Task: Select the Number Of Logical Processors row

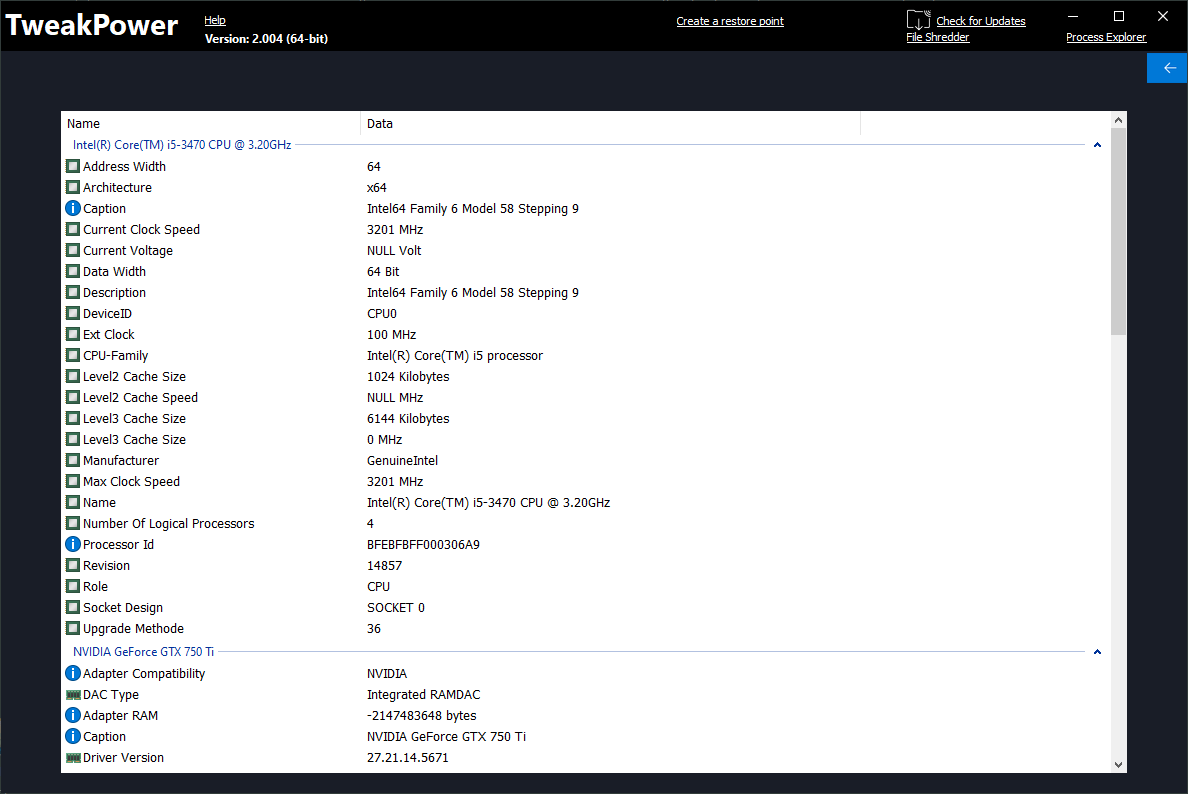Action: click(x=168, y=524)
